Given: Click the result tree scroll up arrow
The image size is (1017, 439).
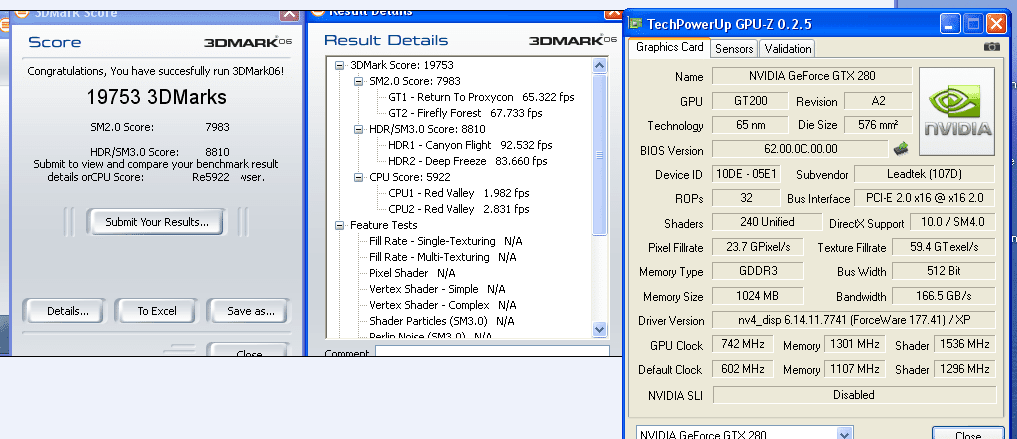Looking at the screenshot, I should tap(599, 65).
